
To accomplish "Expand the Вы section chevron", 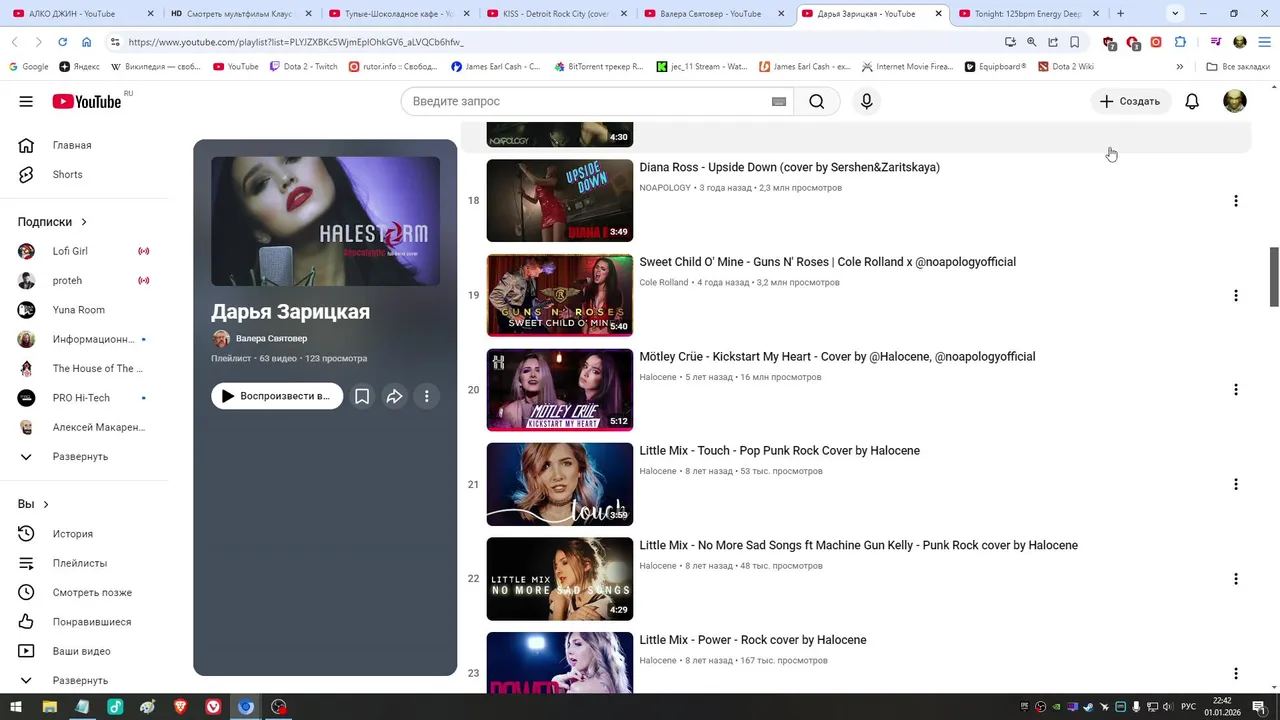I will click(46, 505).
